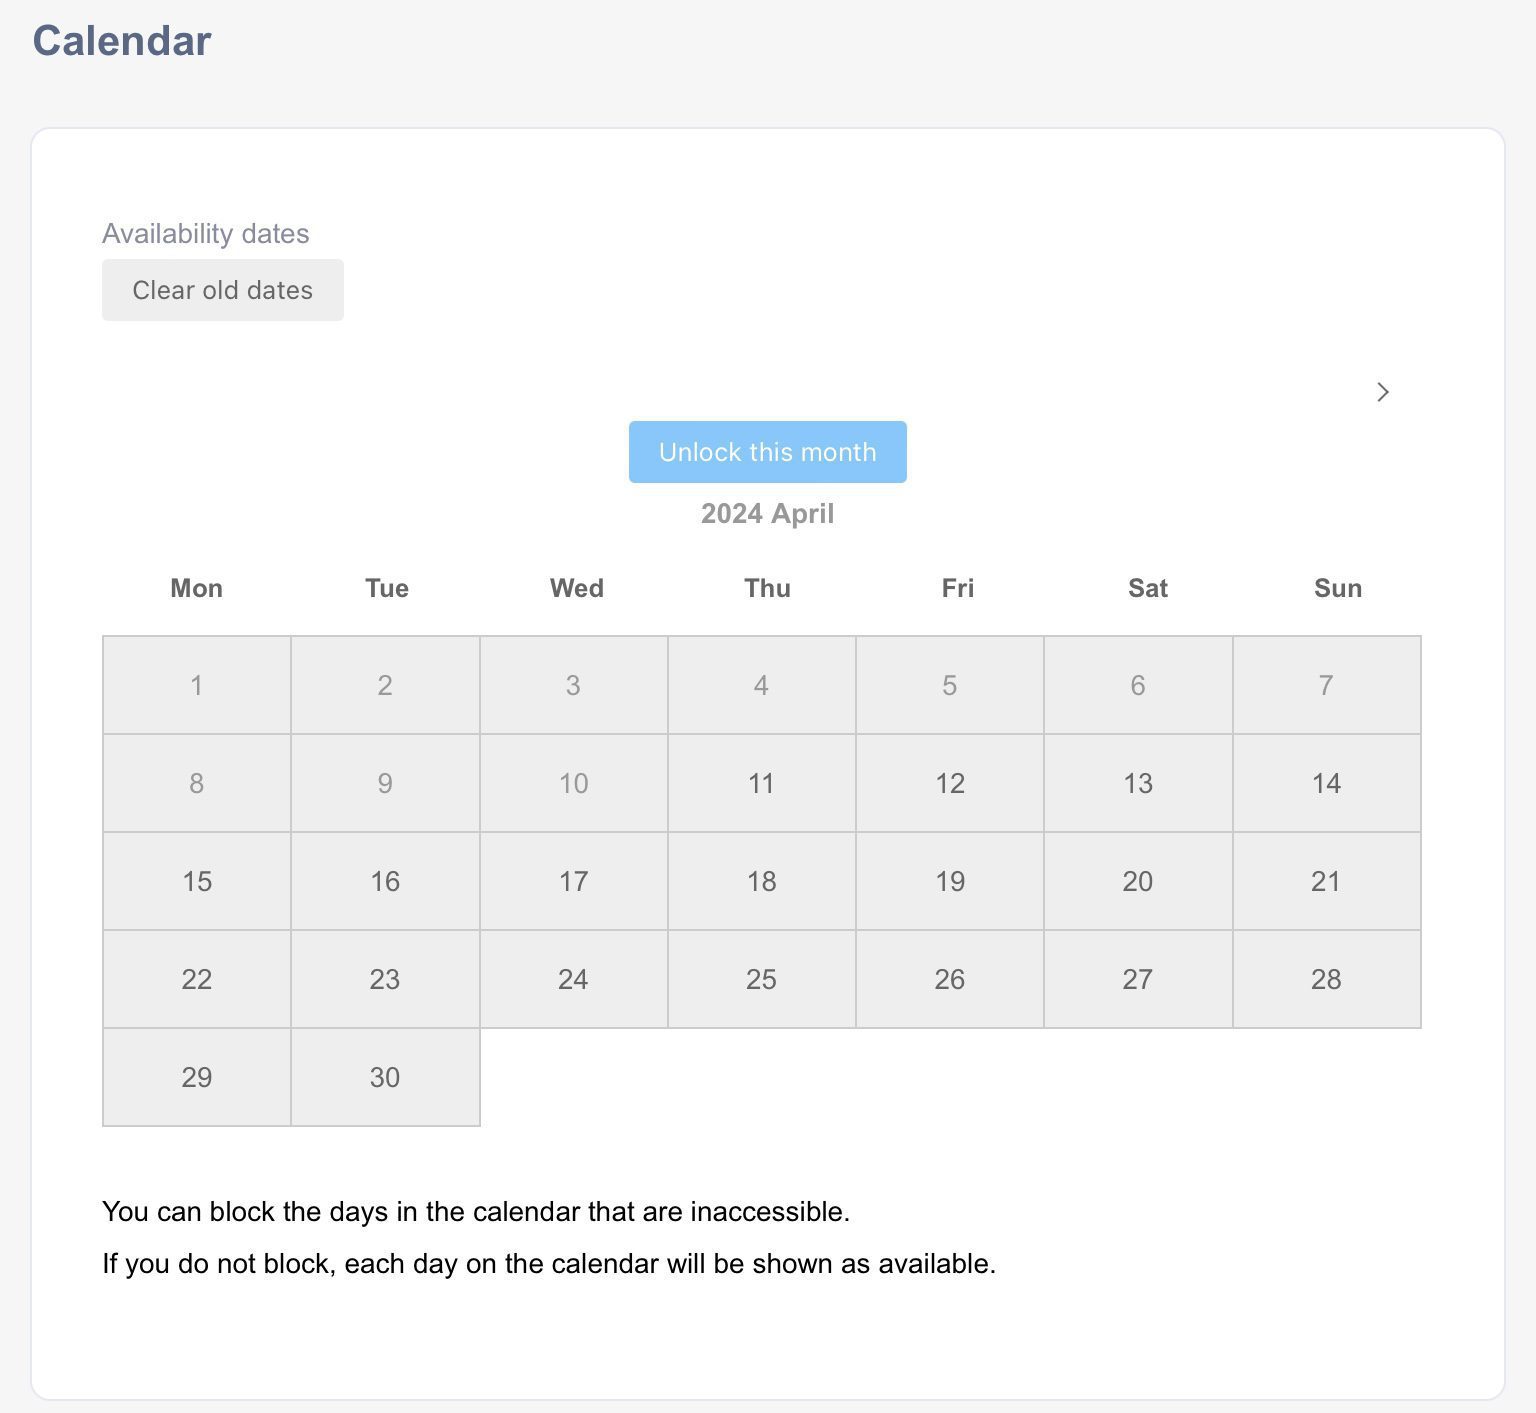Screen dimensions: 1536x1413
Task: Select Friday April 19
Action: pos(950,881)
